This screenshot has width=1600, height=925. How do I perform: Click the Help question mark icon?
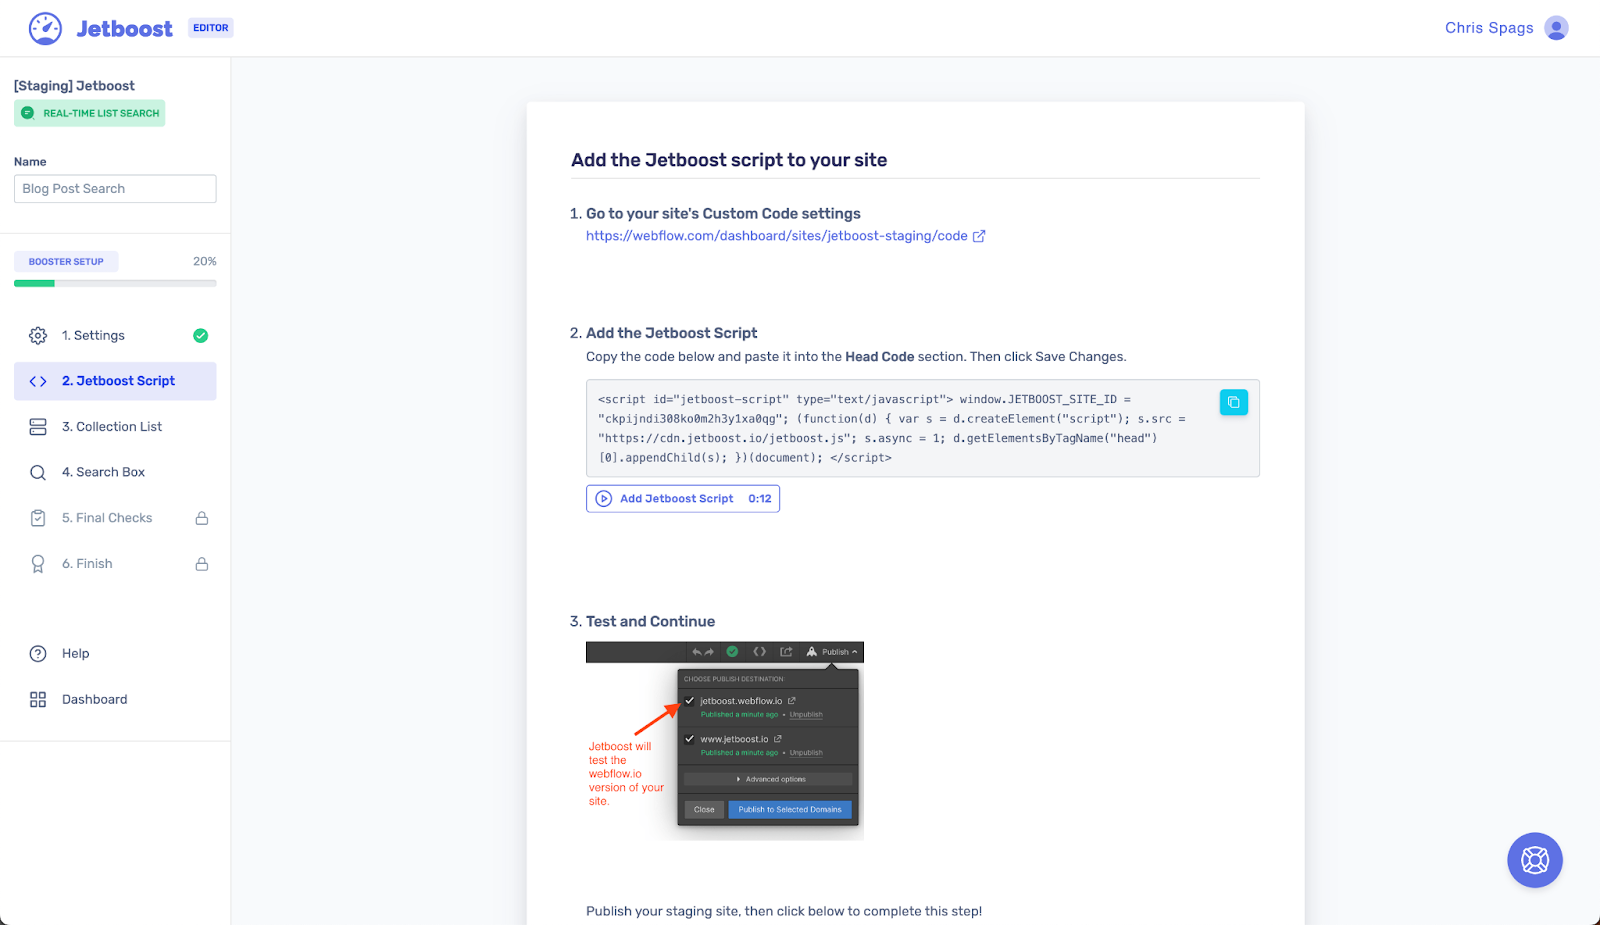38,654
